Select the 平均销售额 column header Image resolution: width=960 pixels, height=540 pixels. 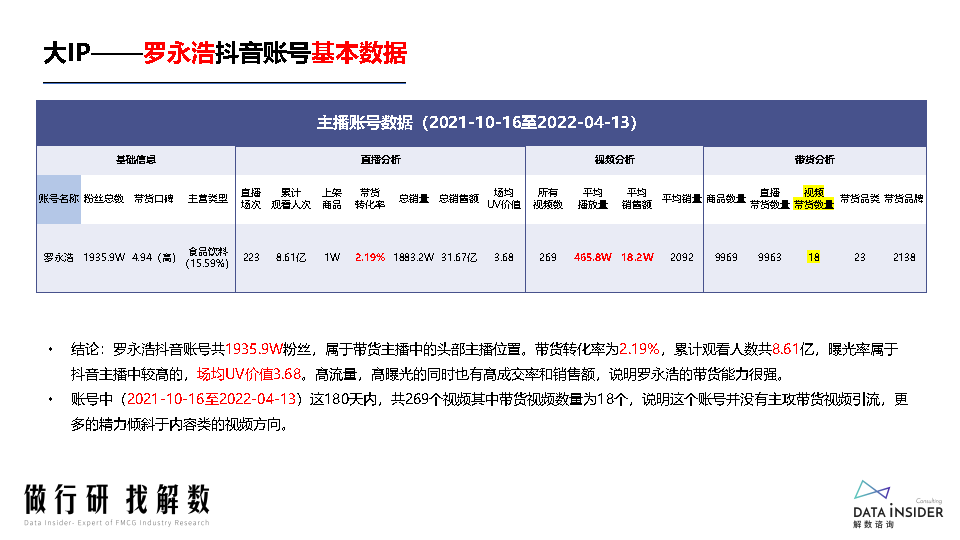click(637, 199)
